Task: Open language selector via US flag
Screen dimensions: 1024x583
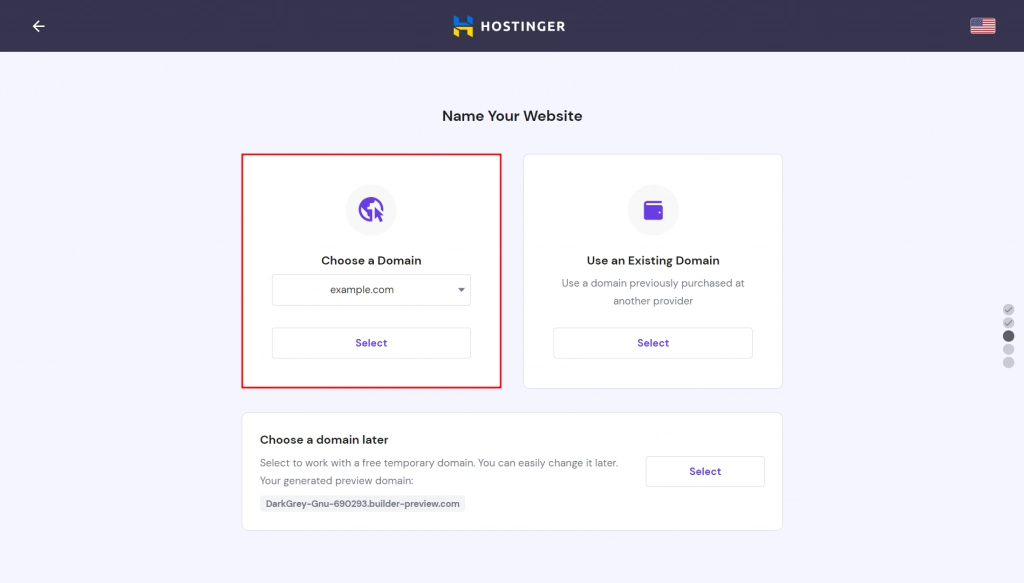Action: pos(982,25)
